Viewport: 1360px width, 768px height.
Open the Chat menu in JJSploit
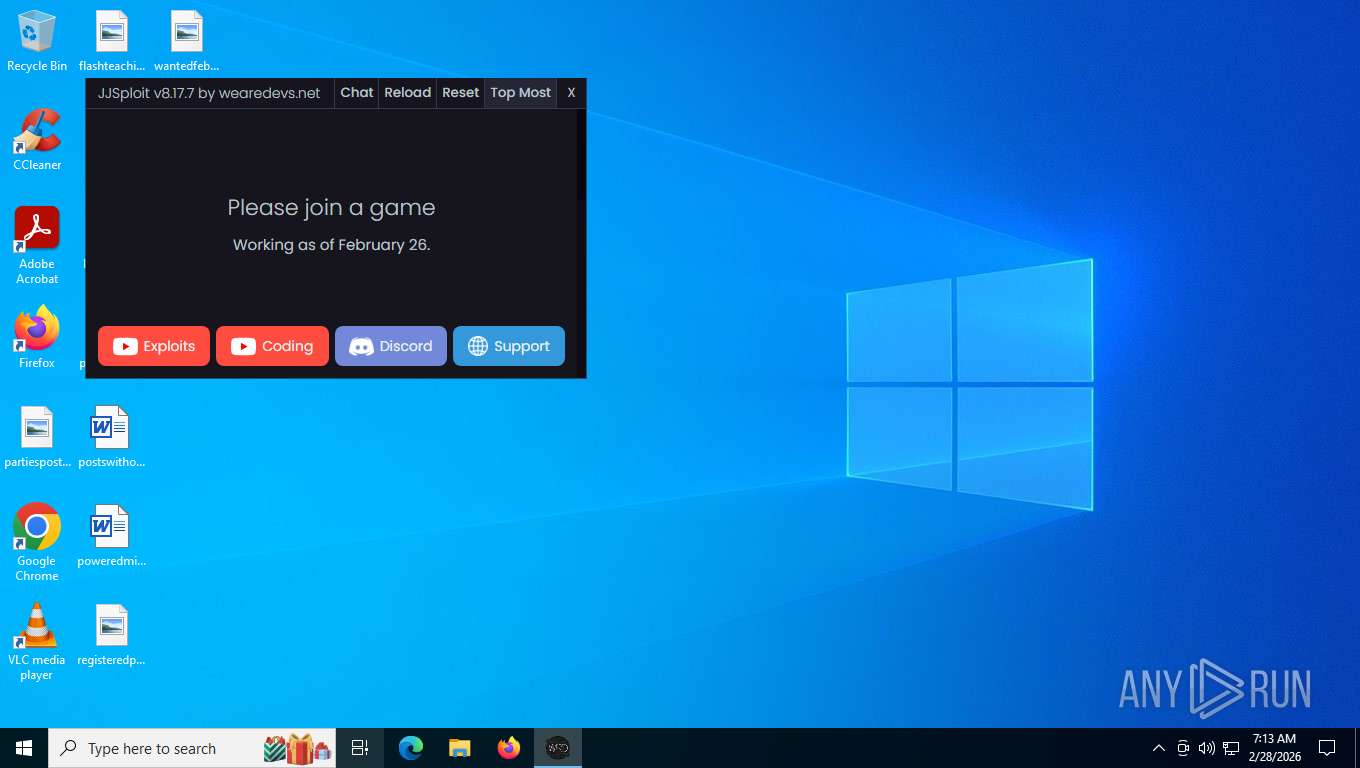357,92
